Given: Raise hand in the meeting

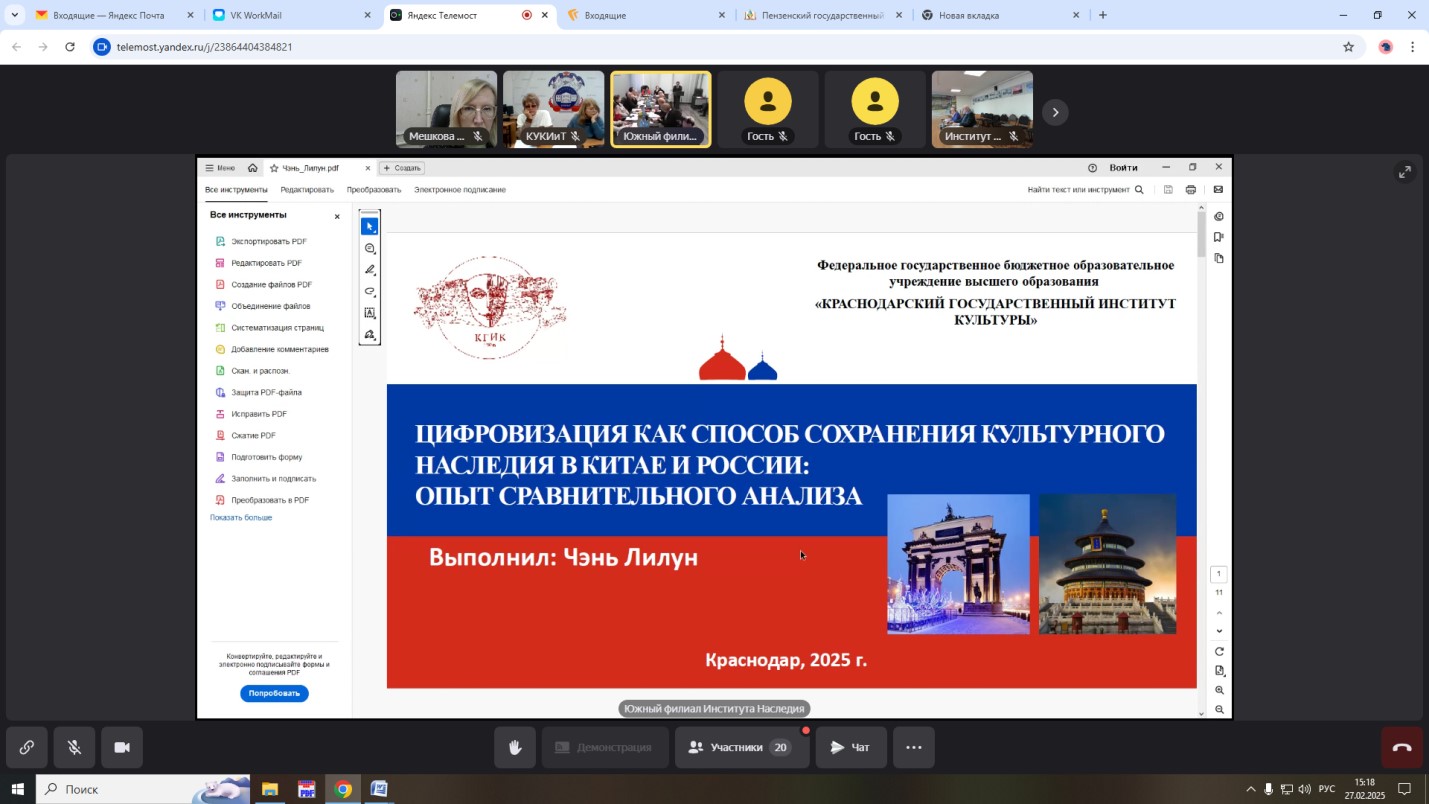Looking at the screenshot, I should click(515, 748).
